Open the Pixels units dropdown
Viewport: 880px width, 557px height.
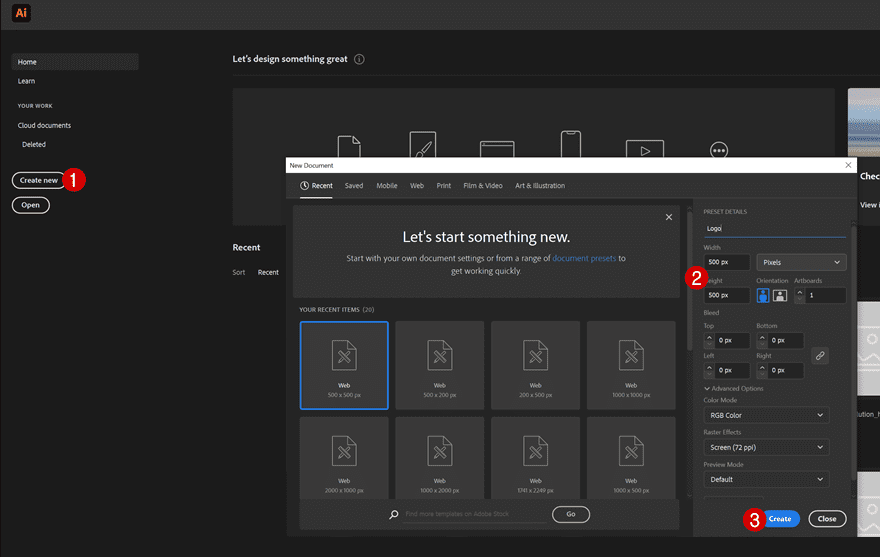click(x=801, y=262)
